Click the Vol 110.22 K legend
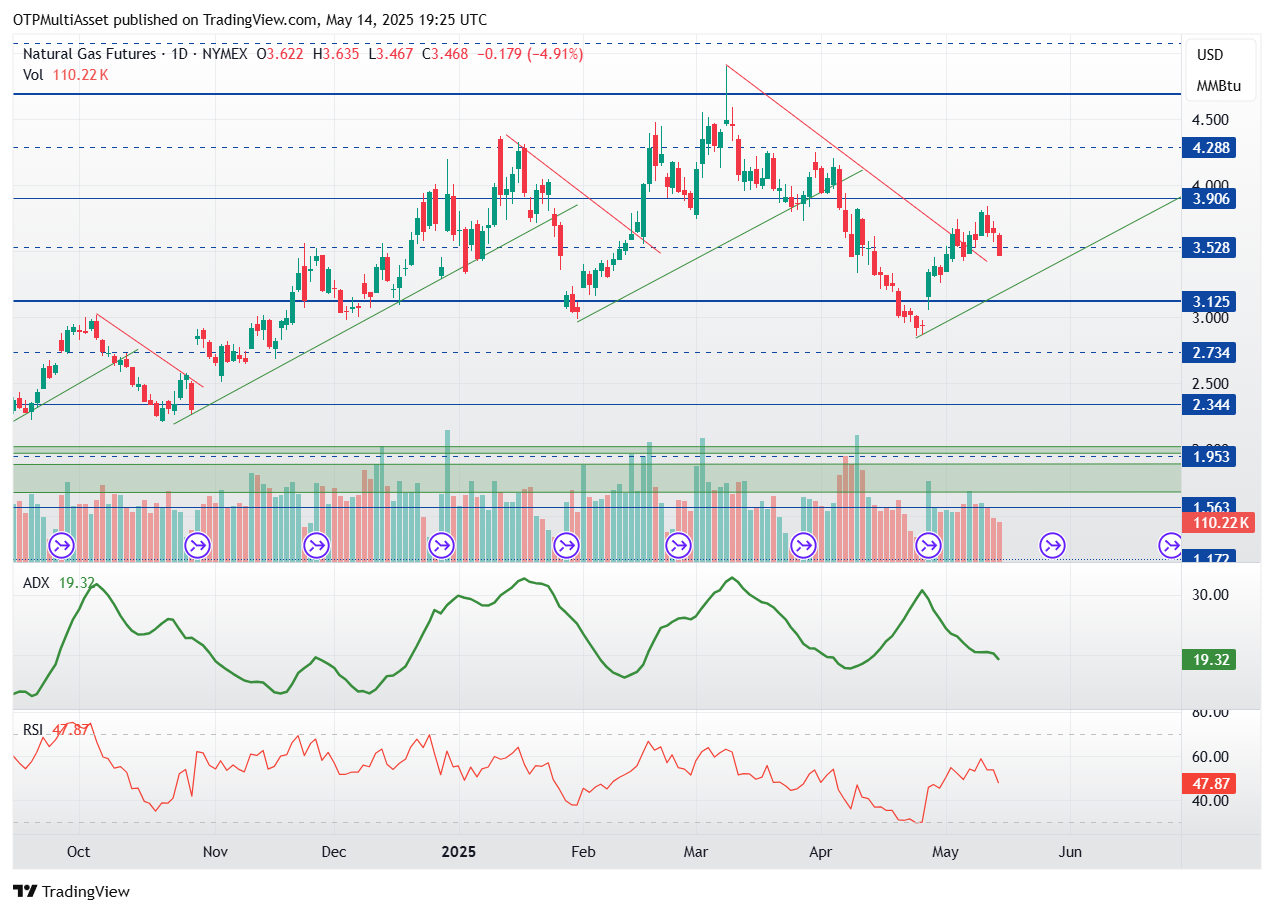 [x=65, y=75]
